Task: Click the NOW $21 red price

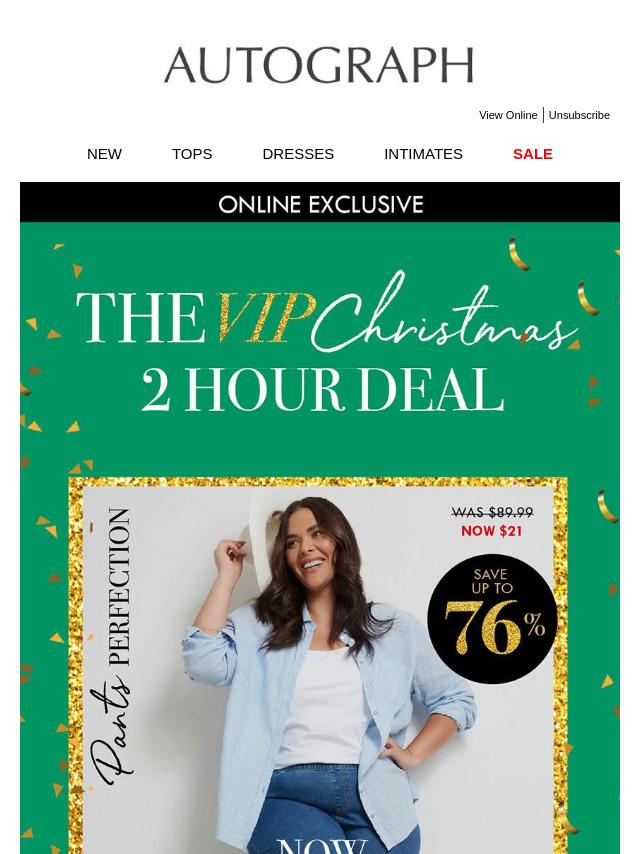Action: coord(491,531)
